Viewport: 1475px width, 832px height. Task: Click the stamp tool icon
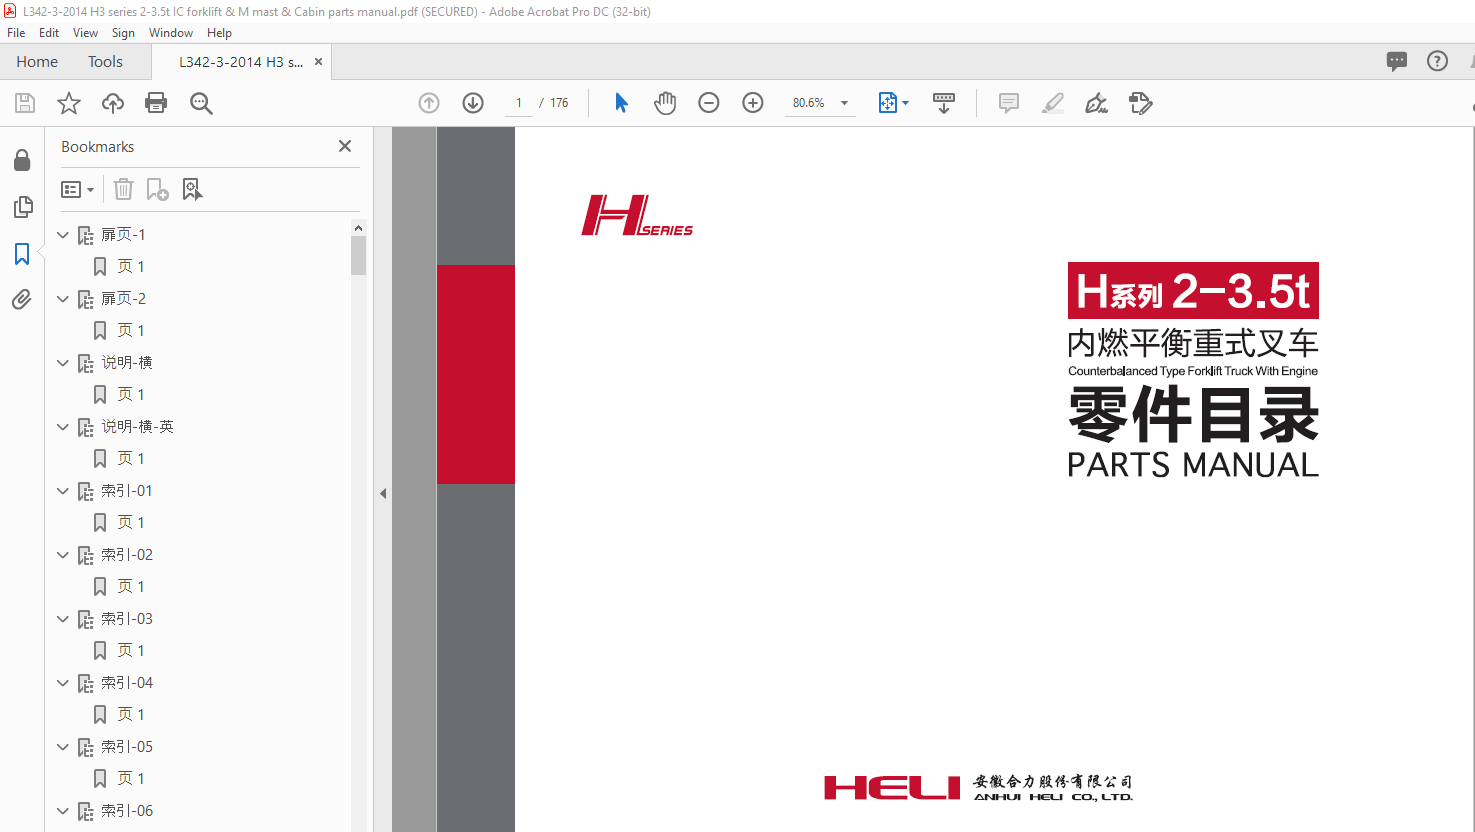(1140, 103)
